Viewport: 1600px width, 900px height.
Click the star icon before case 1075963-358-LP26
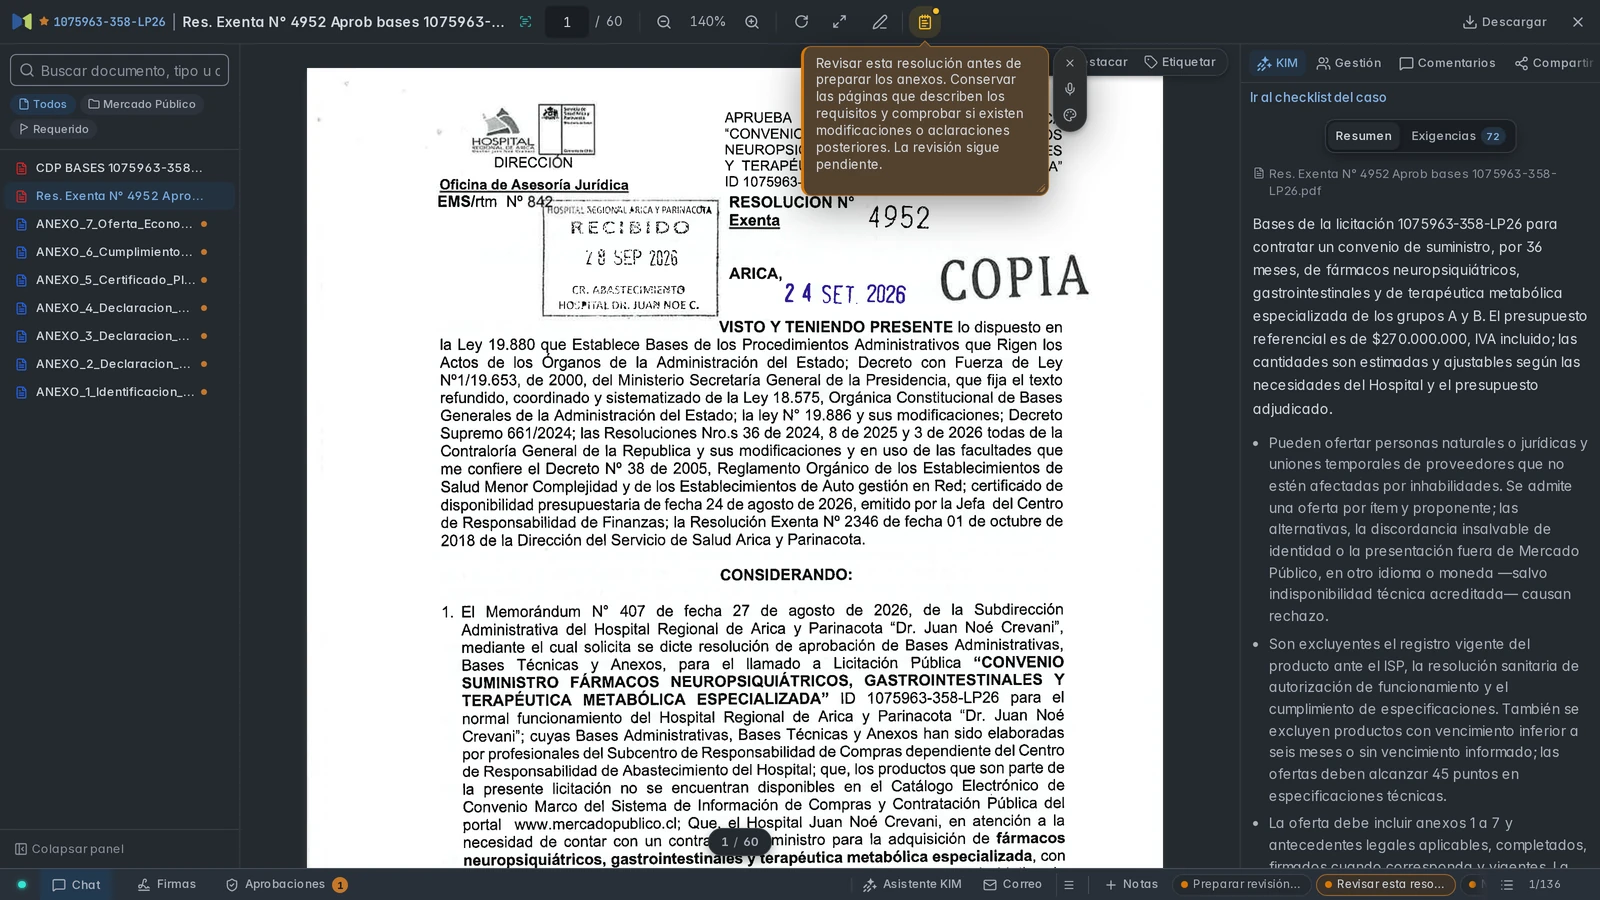point(44,21)
